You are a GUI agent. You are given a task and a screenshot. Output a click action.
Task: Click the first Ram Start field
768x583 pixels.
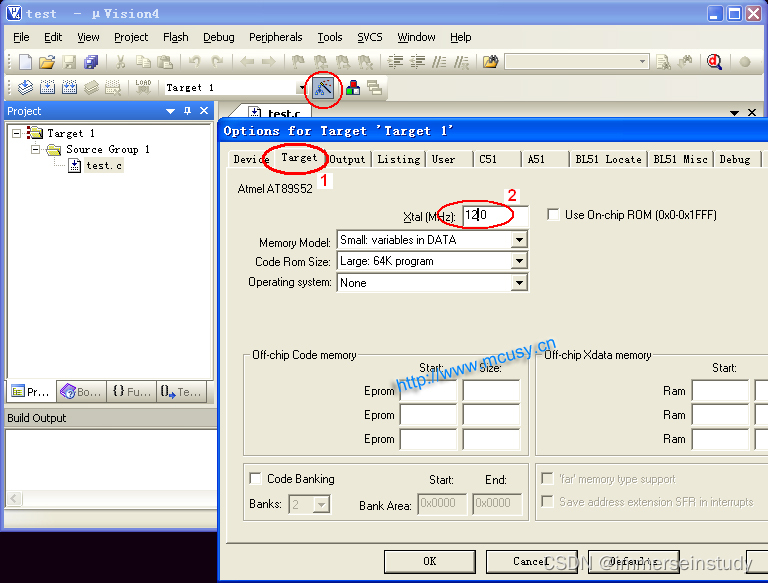tap(720, 391)
